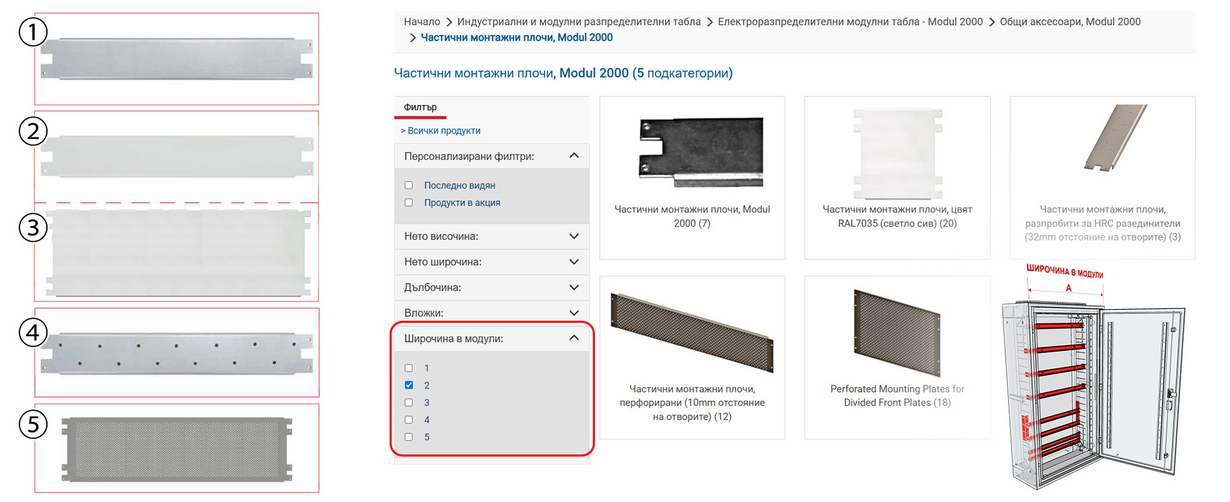Open Електроразпределителни модулни табла - Modul 2000 breadcrumb
1230x502 pixels.
coord(850,21)
